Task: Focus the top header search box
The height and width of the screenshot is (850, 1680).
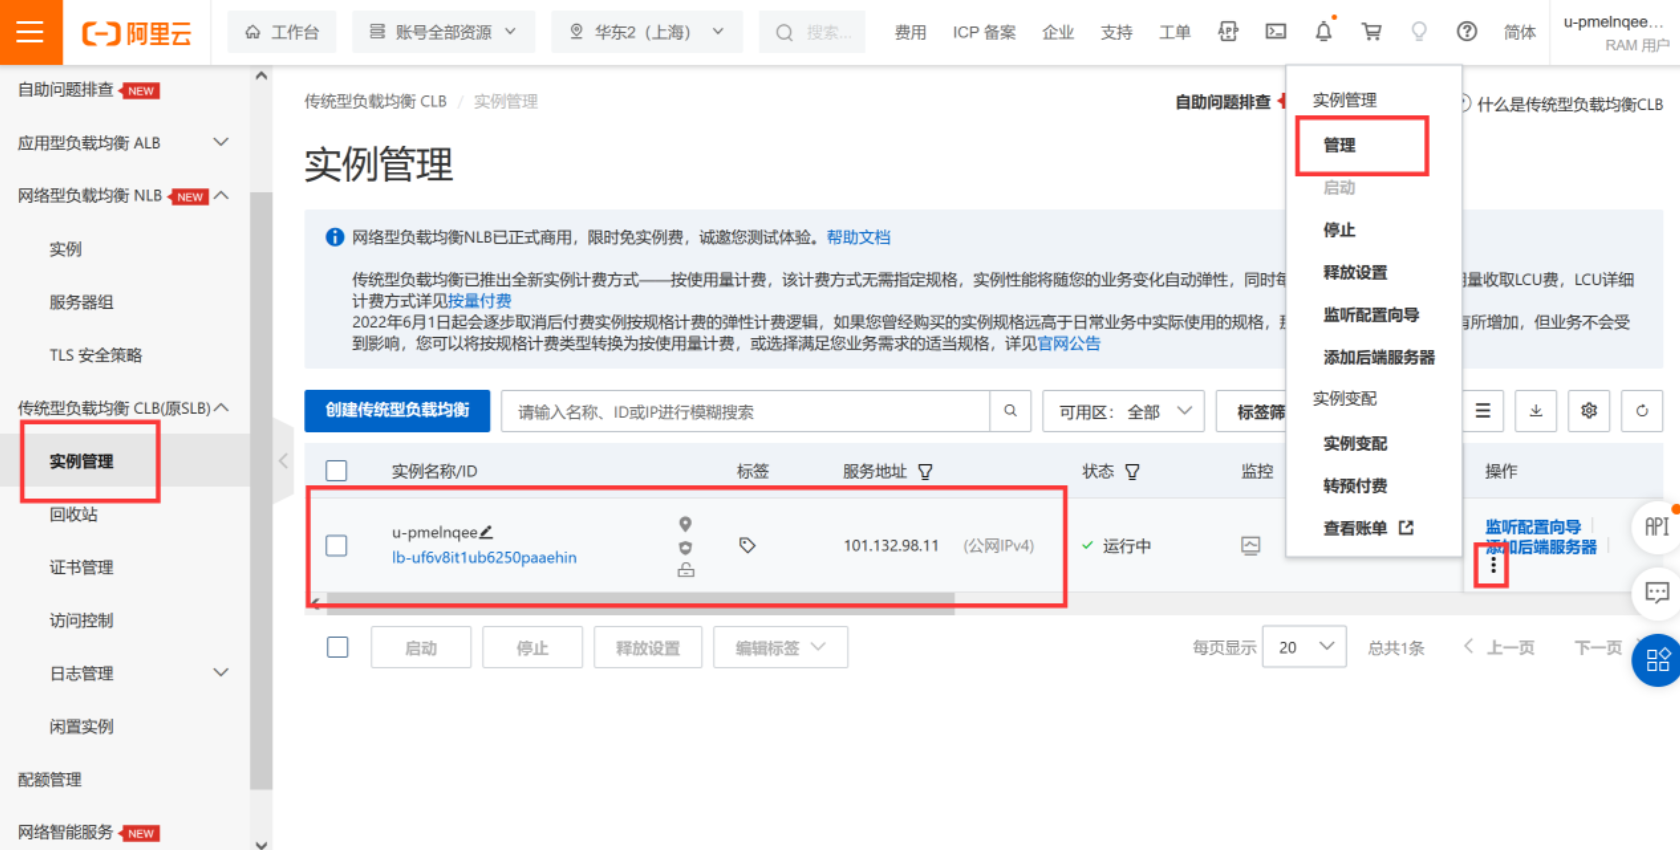Action: pos(811,32)
